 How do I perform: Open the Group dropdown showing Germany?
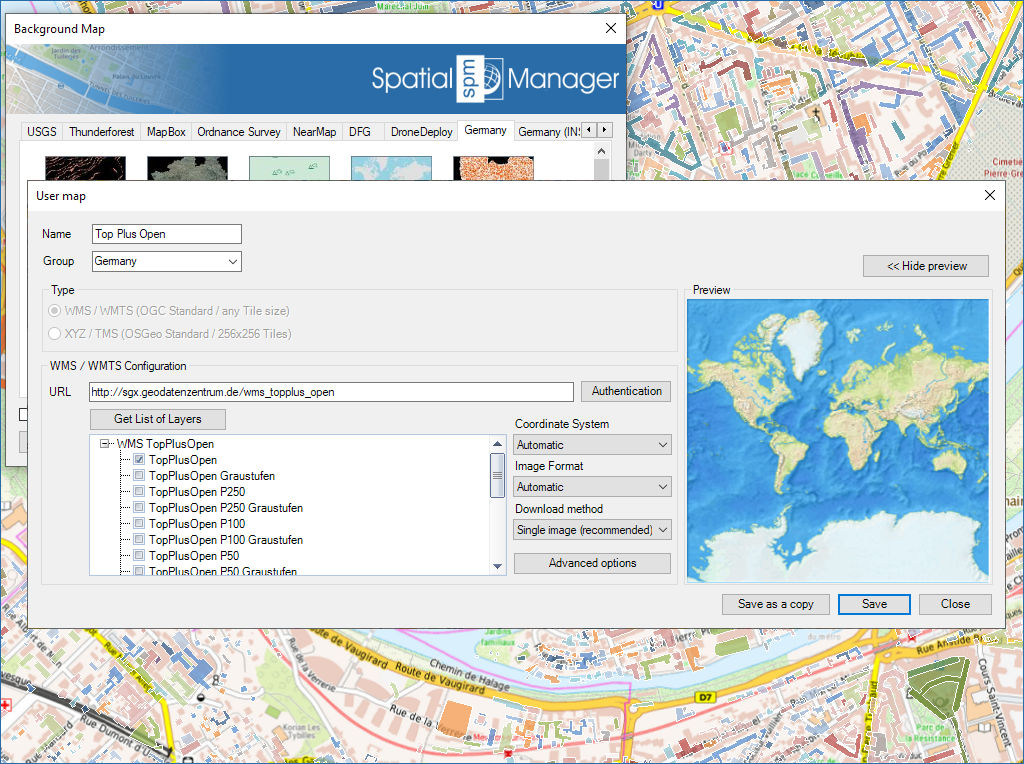(167, 261)
